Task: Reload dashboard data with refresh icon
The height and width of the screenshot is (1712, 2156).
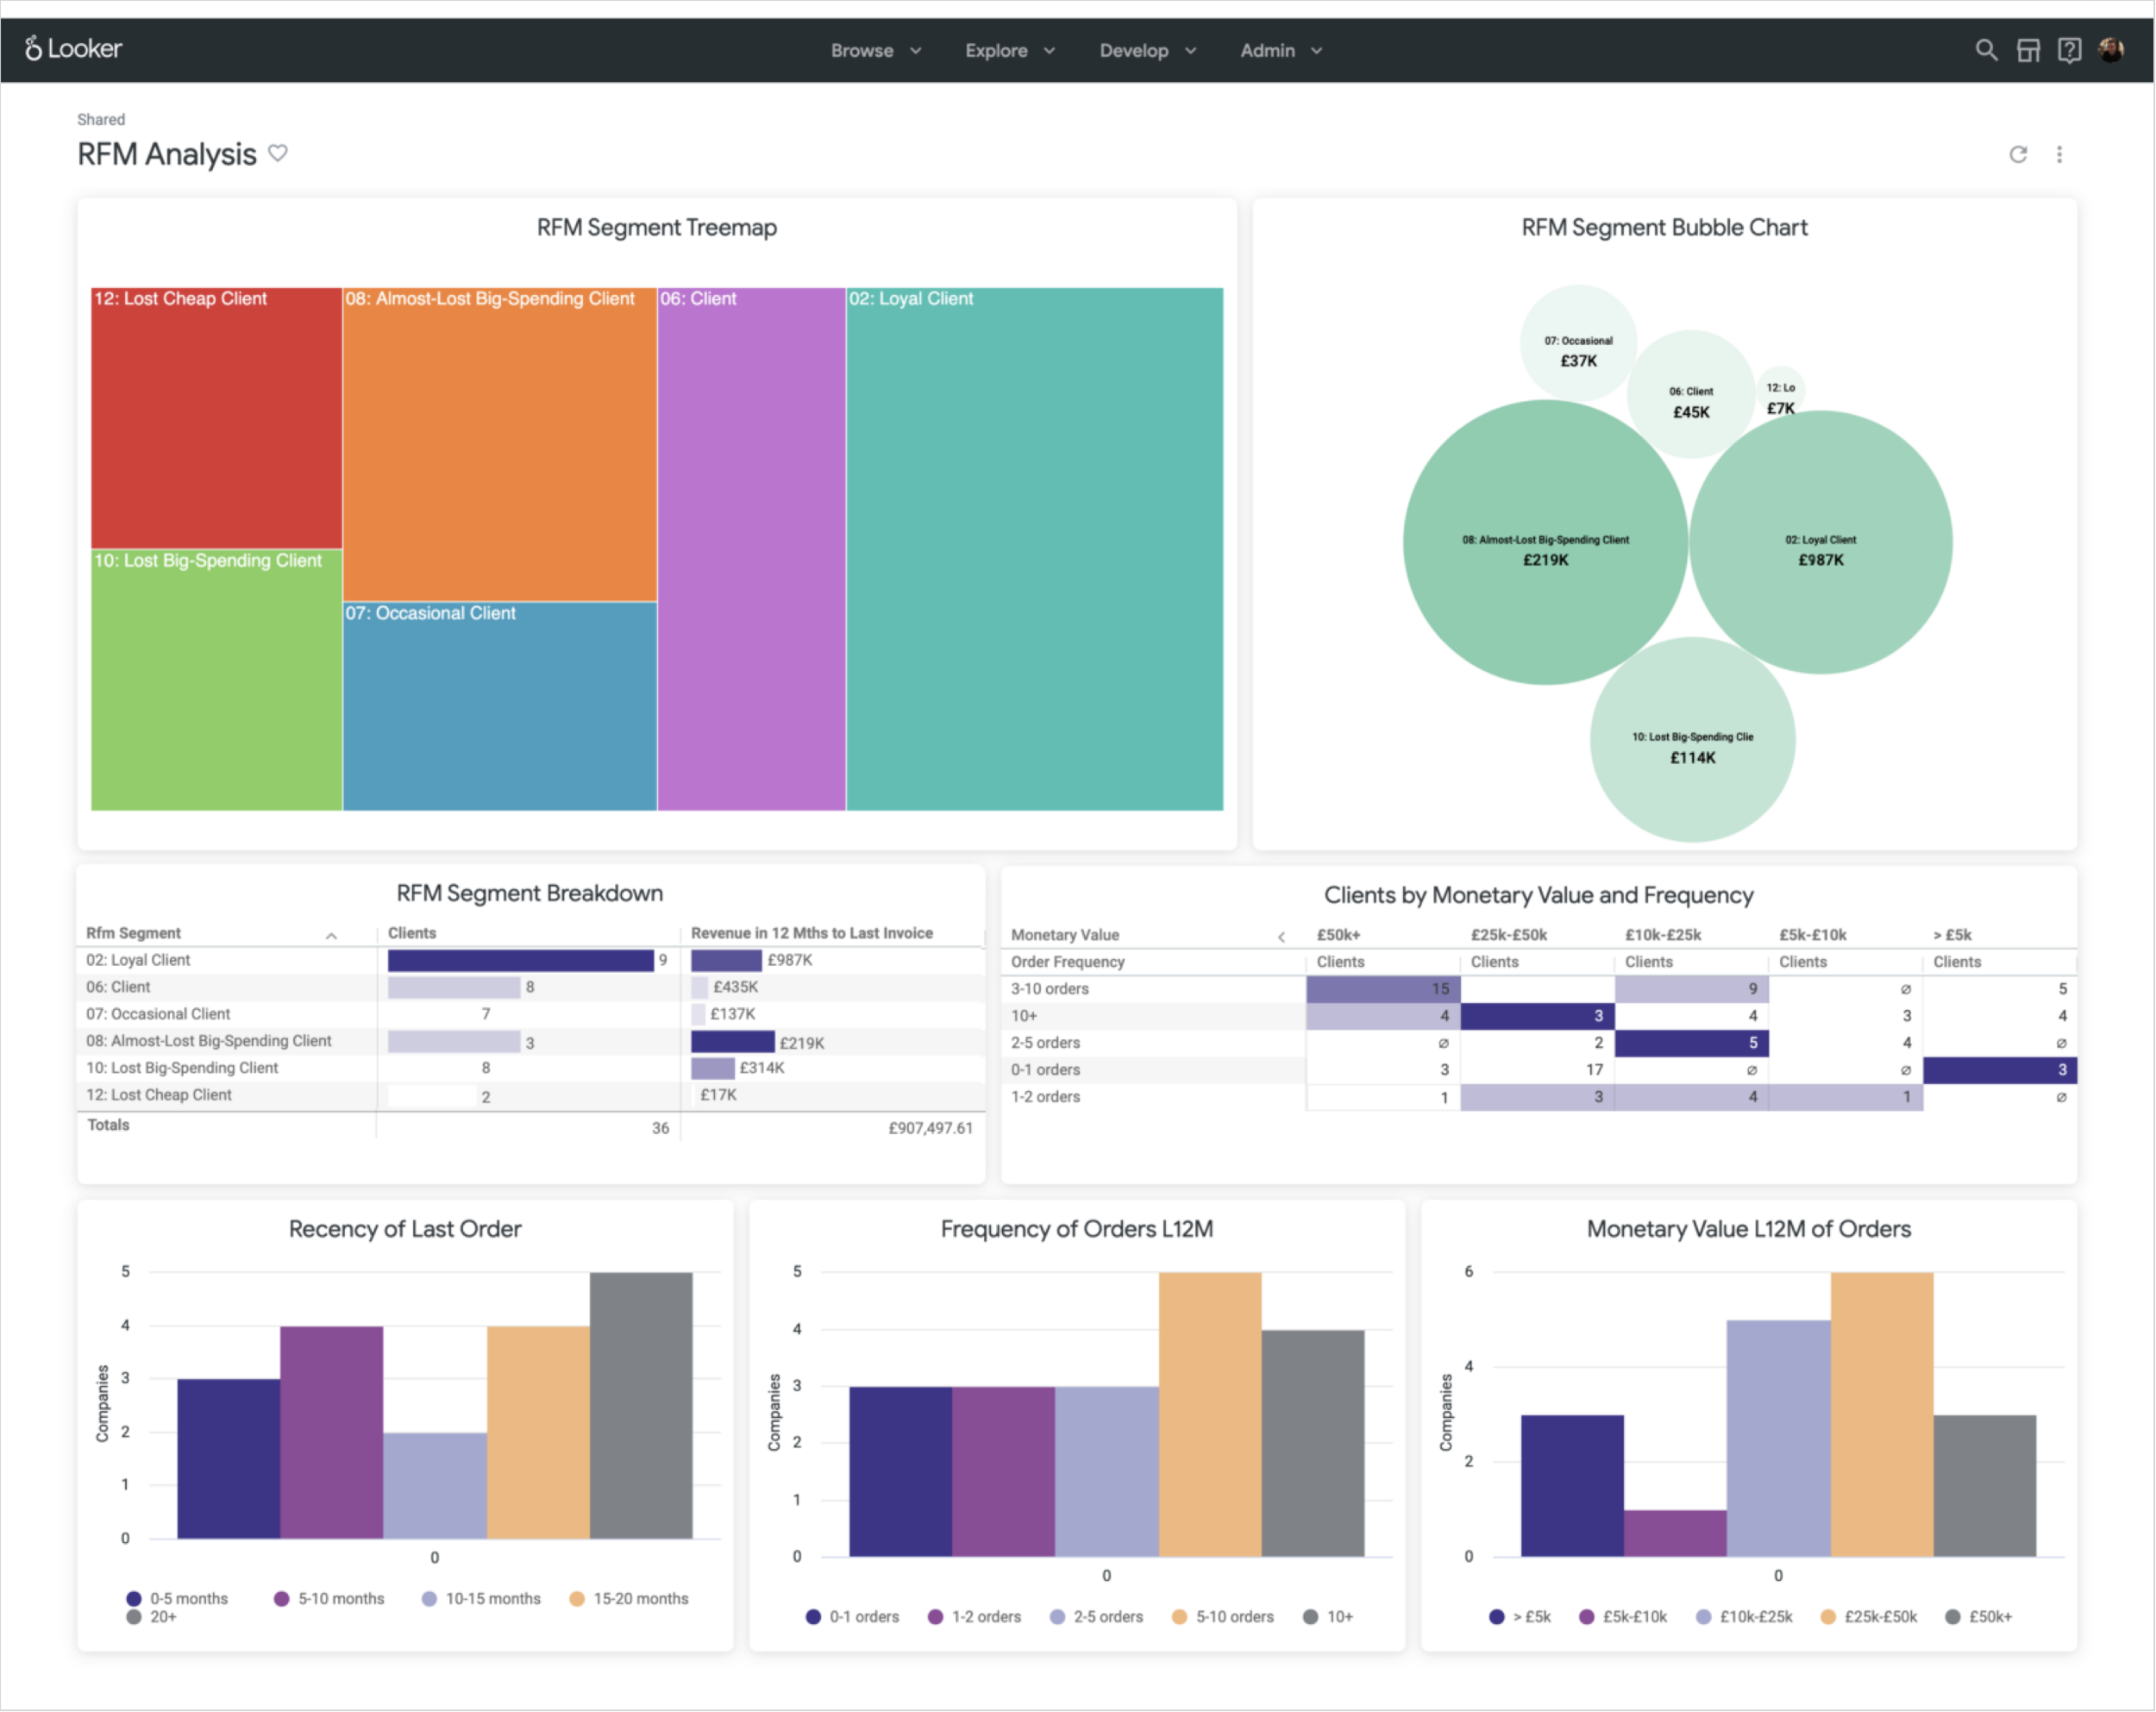Action: click(x=2018, y=154)
